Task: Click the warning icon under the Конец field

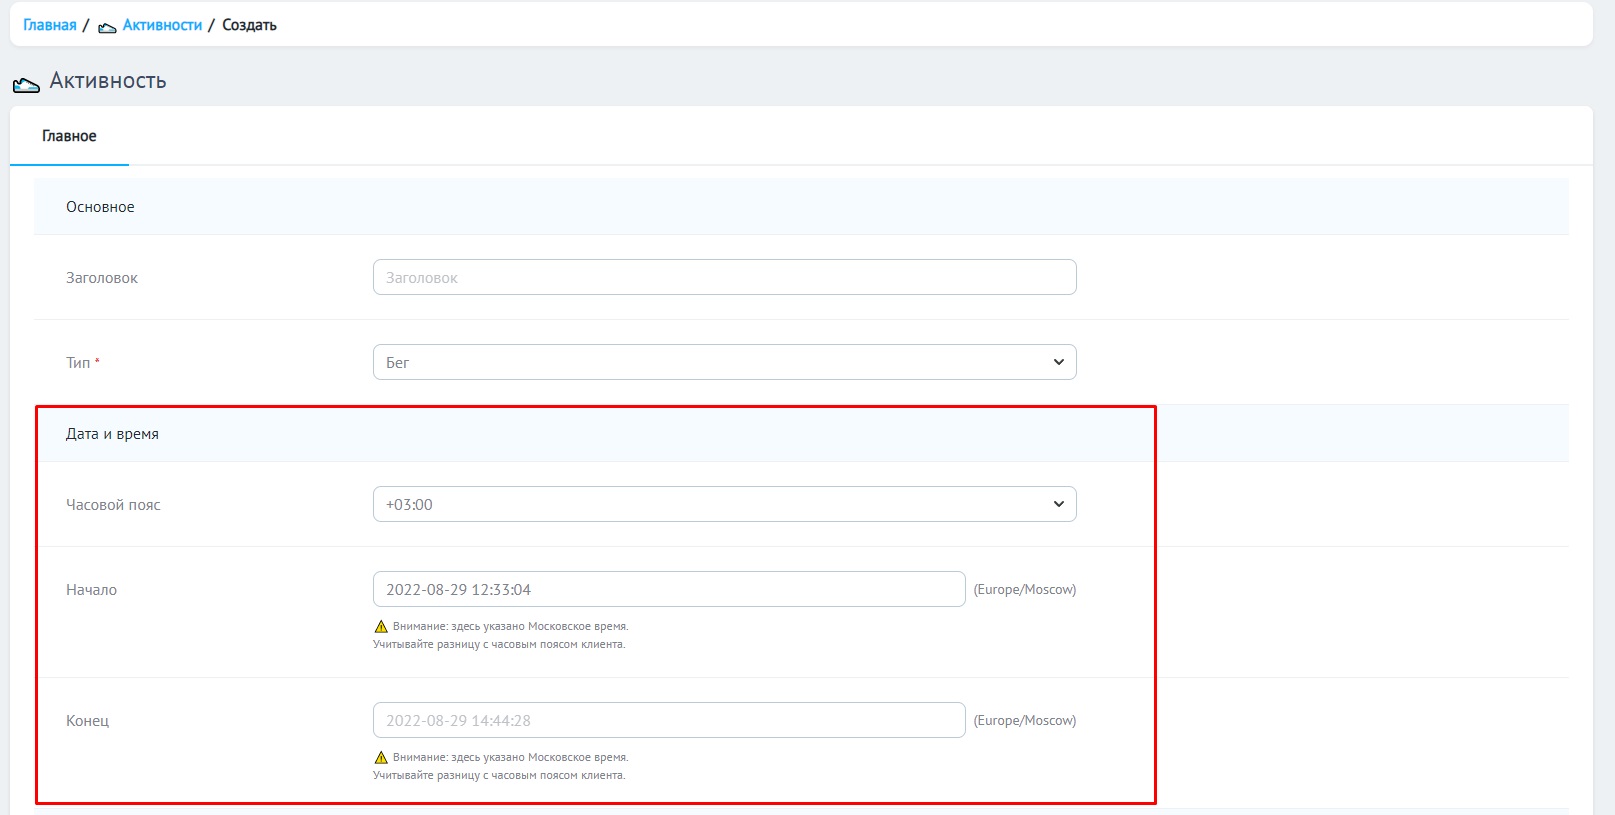Action: pos(380,758)
